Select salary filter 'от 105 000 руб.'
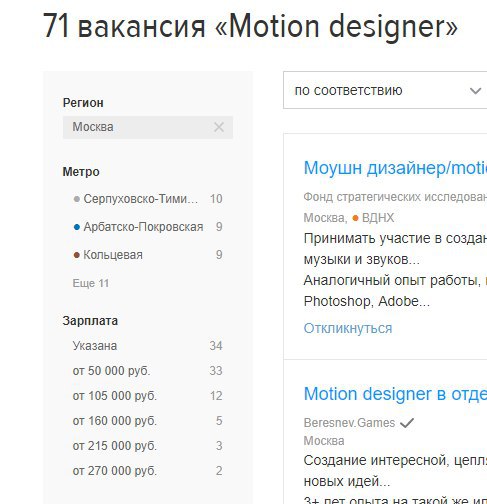The height and width of the screenshot is (504, 487). tap(115, 396)
